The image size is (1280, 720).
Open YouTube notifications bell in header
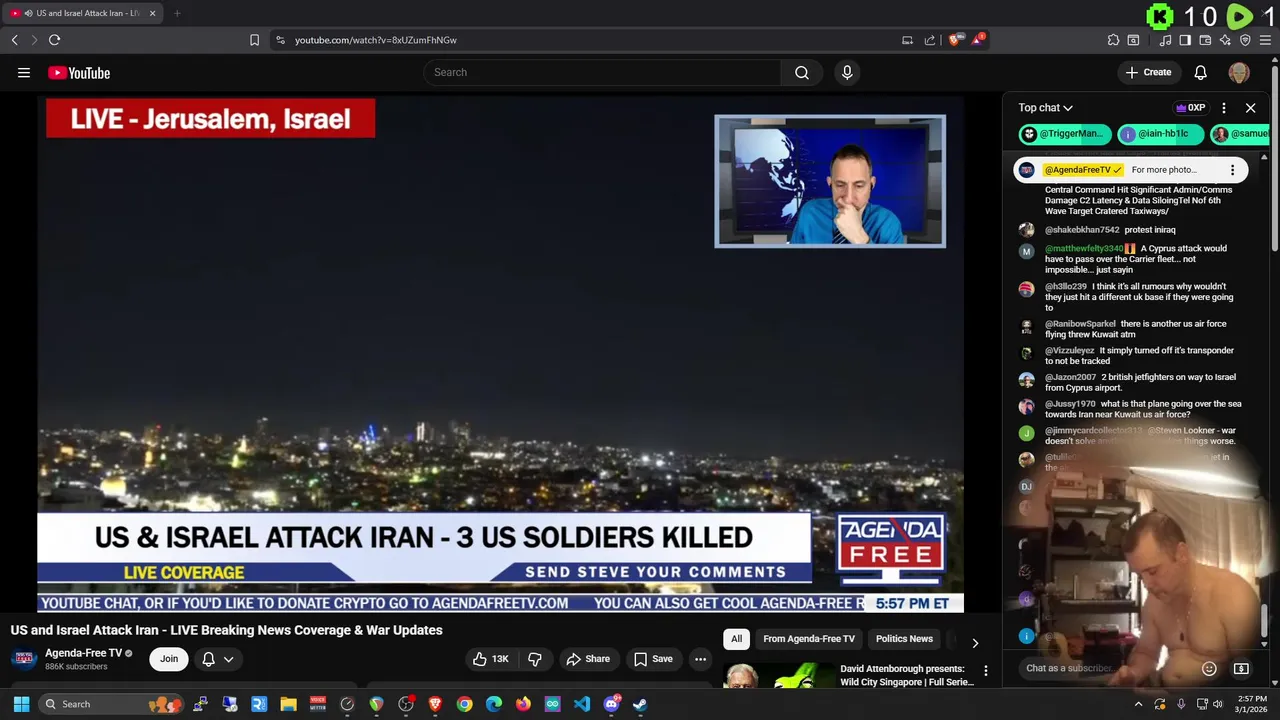tap(1201, 72)
